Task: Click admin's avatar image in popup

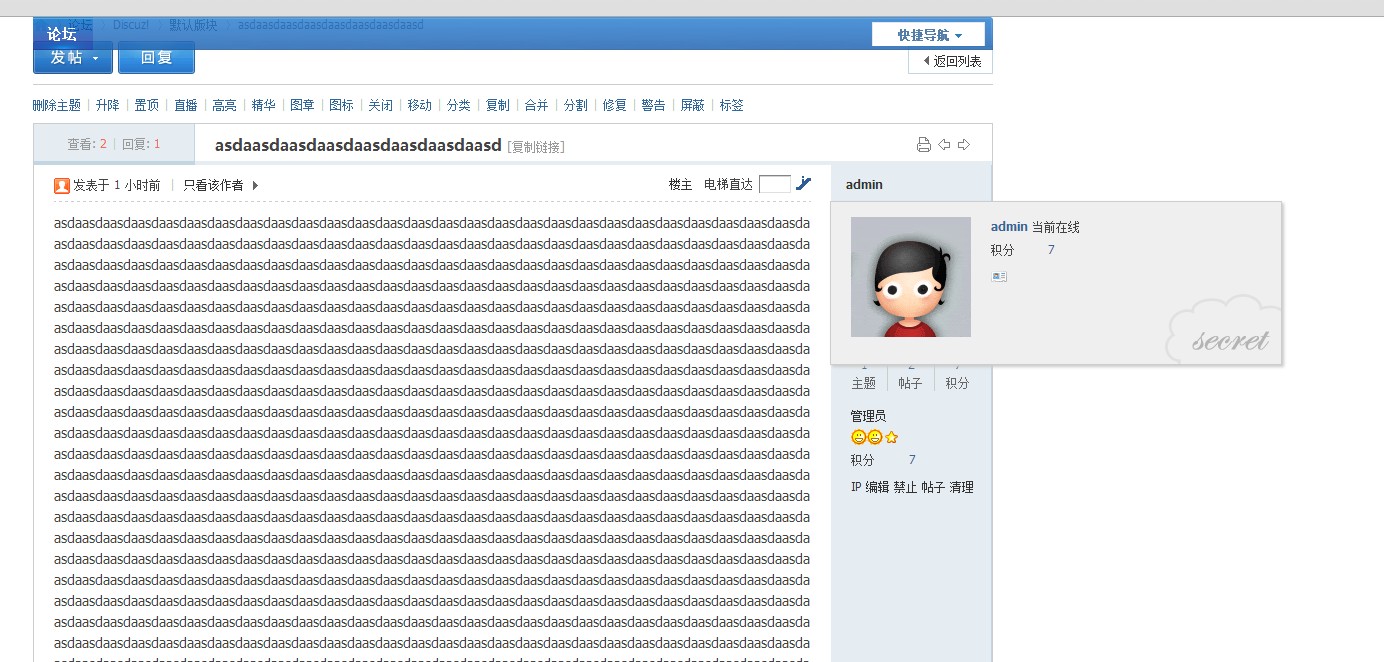Action: (x=911, y=277)
